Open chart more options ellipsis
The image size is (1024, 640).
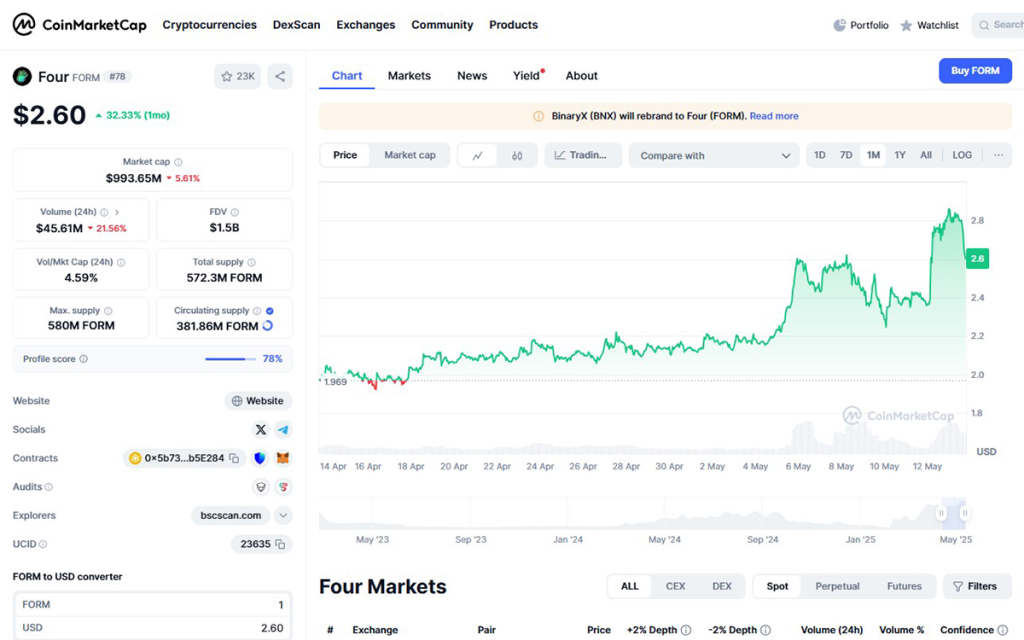coord(999,155)
